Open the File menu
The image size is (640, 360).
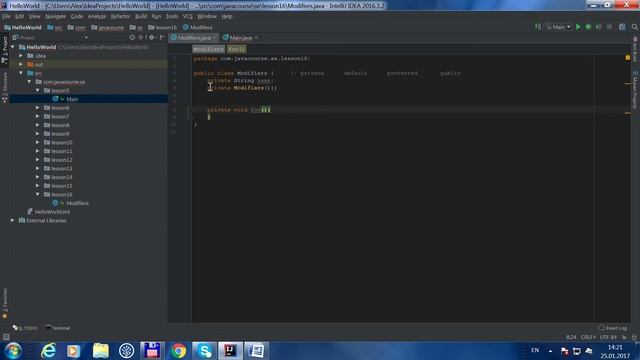point(6,16)
